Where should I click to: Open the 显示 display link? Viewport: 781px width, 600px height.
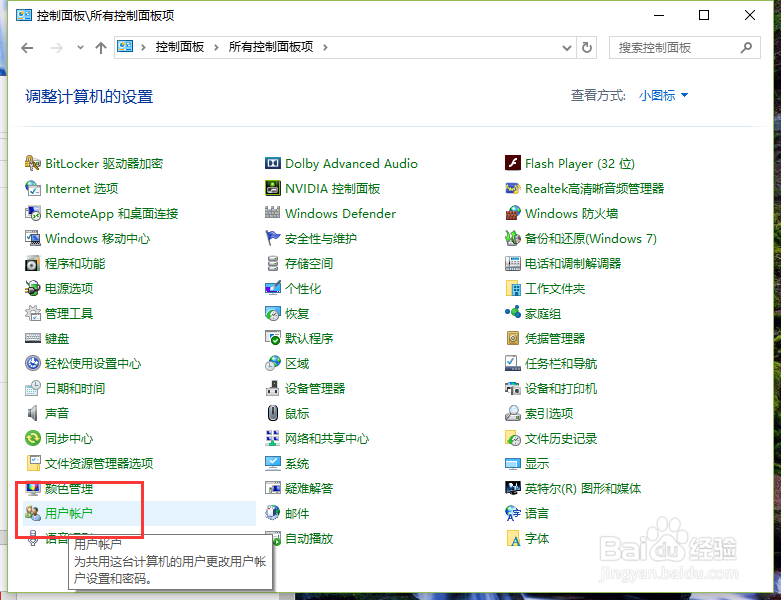[537, 464]
